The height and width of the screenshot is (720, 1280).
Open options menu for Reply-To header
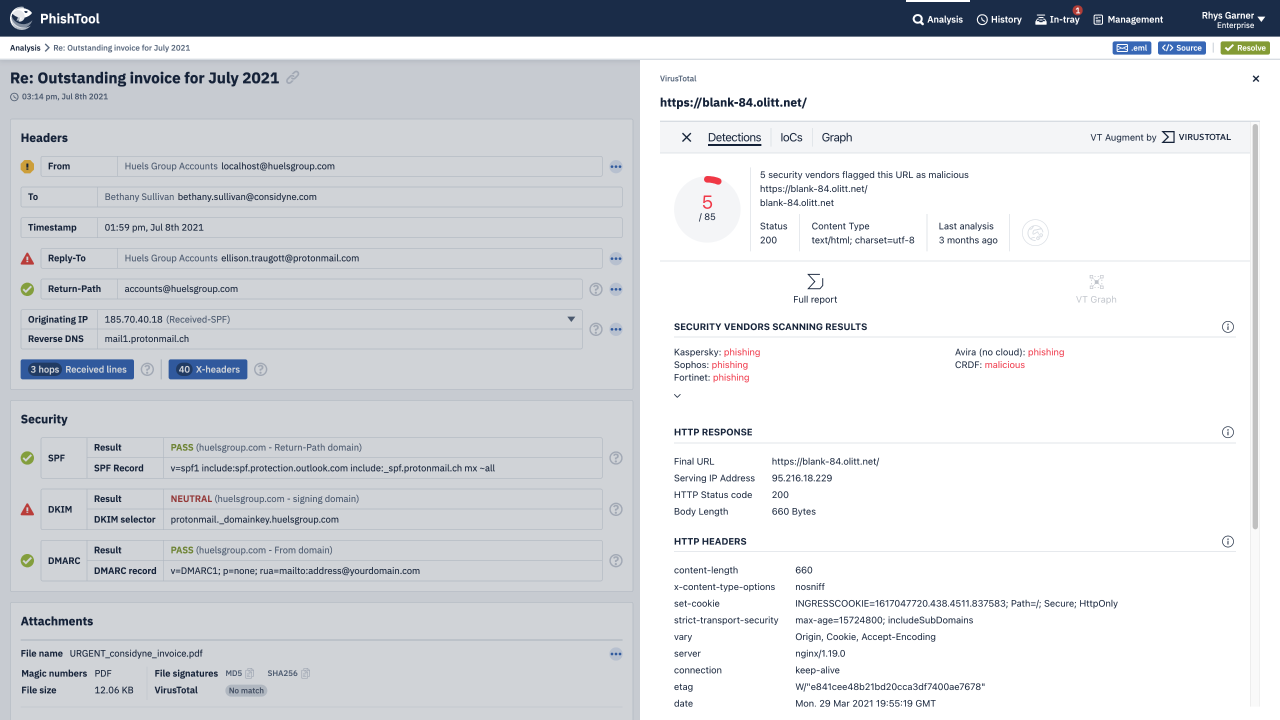point(616,259)
